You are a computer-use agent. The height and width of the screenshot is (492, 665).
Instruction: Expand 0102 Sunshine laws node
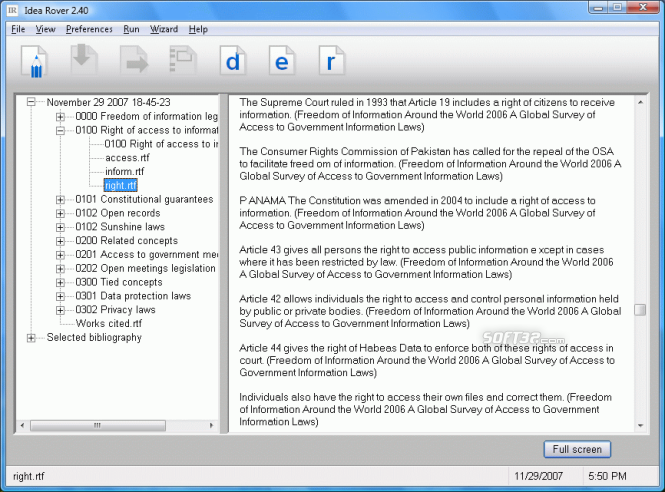pyautogui.click(x=60, y=227)
